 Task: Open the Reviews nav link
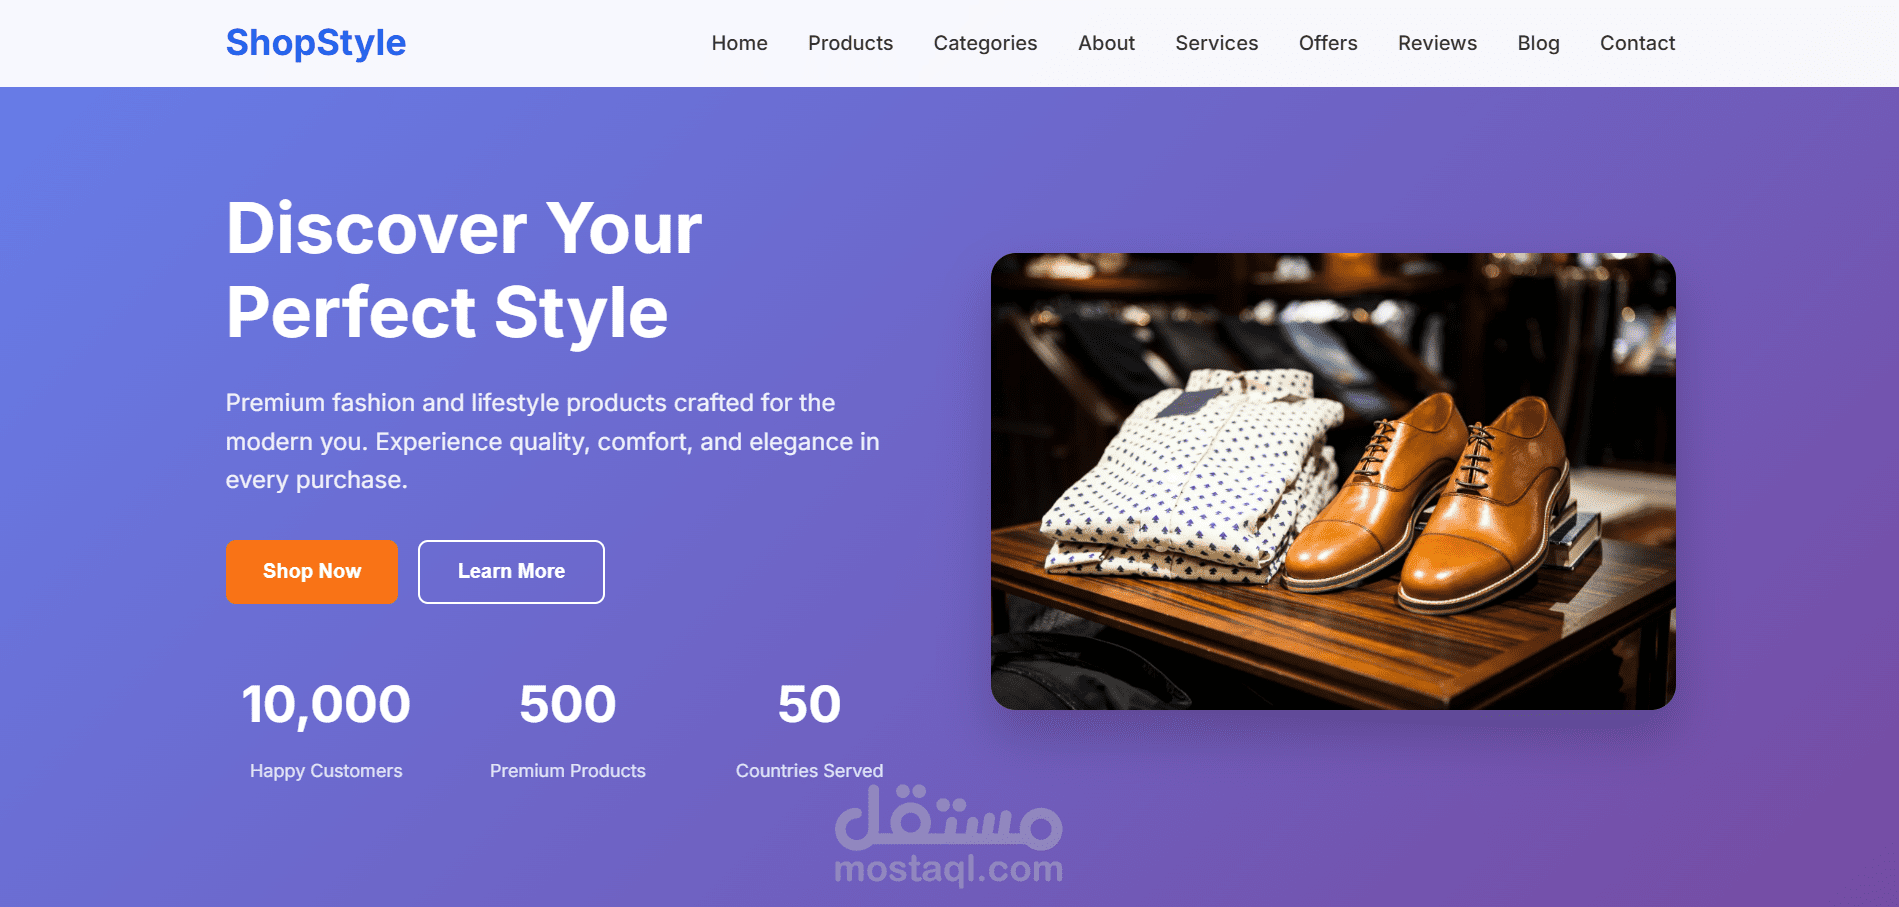1438,43
